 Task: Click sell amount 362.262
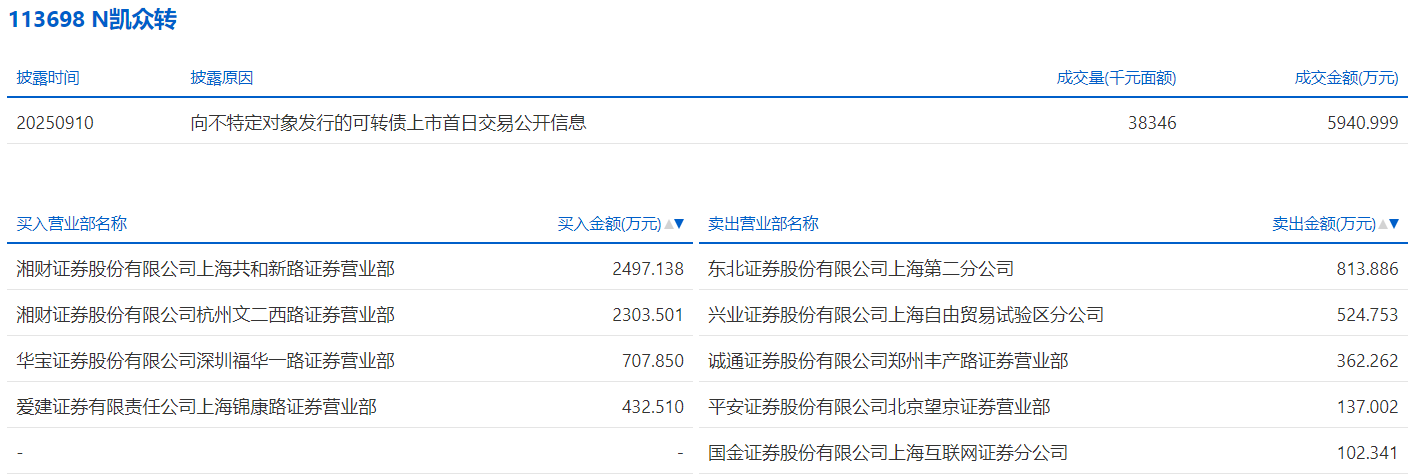(1367, 361)
